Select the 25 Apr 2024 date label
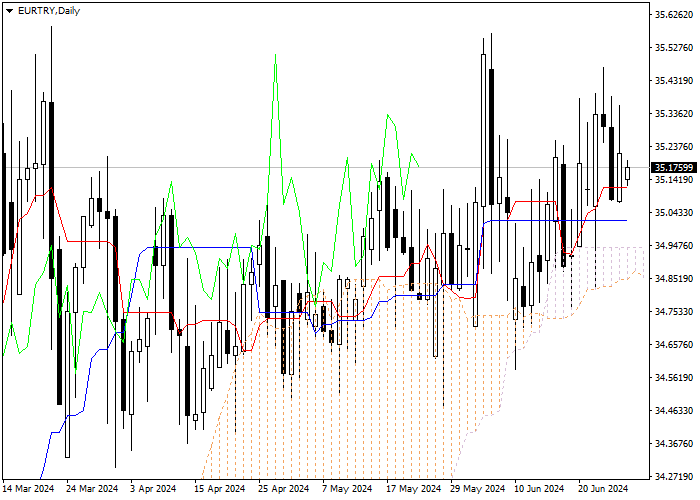 pos(284,489)
